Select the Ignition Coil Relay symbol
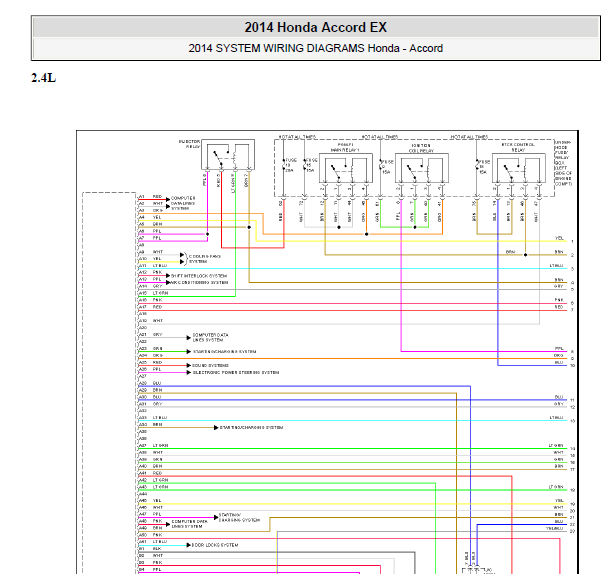Screen dimensions: 602x574 pos(422,168)
